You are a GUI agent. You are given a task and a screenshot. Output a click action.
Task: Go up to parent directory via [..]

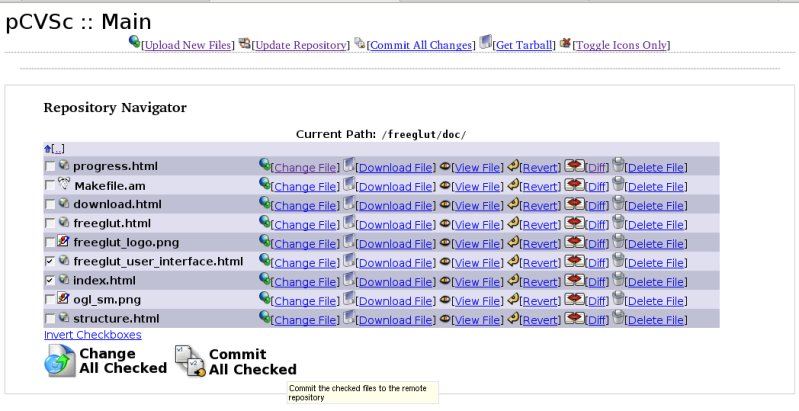coord(57,148)
